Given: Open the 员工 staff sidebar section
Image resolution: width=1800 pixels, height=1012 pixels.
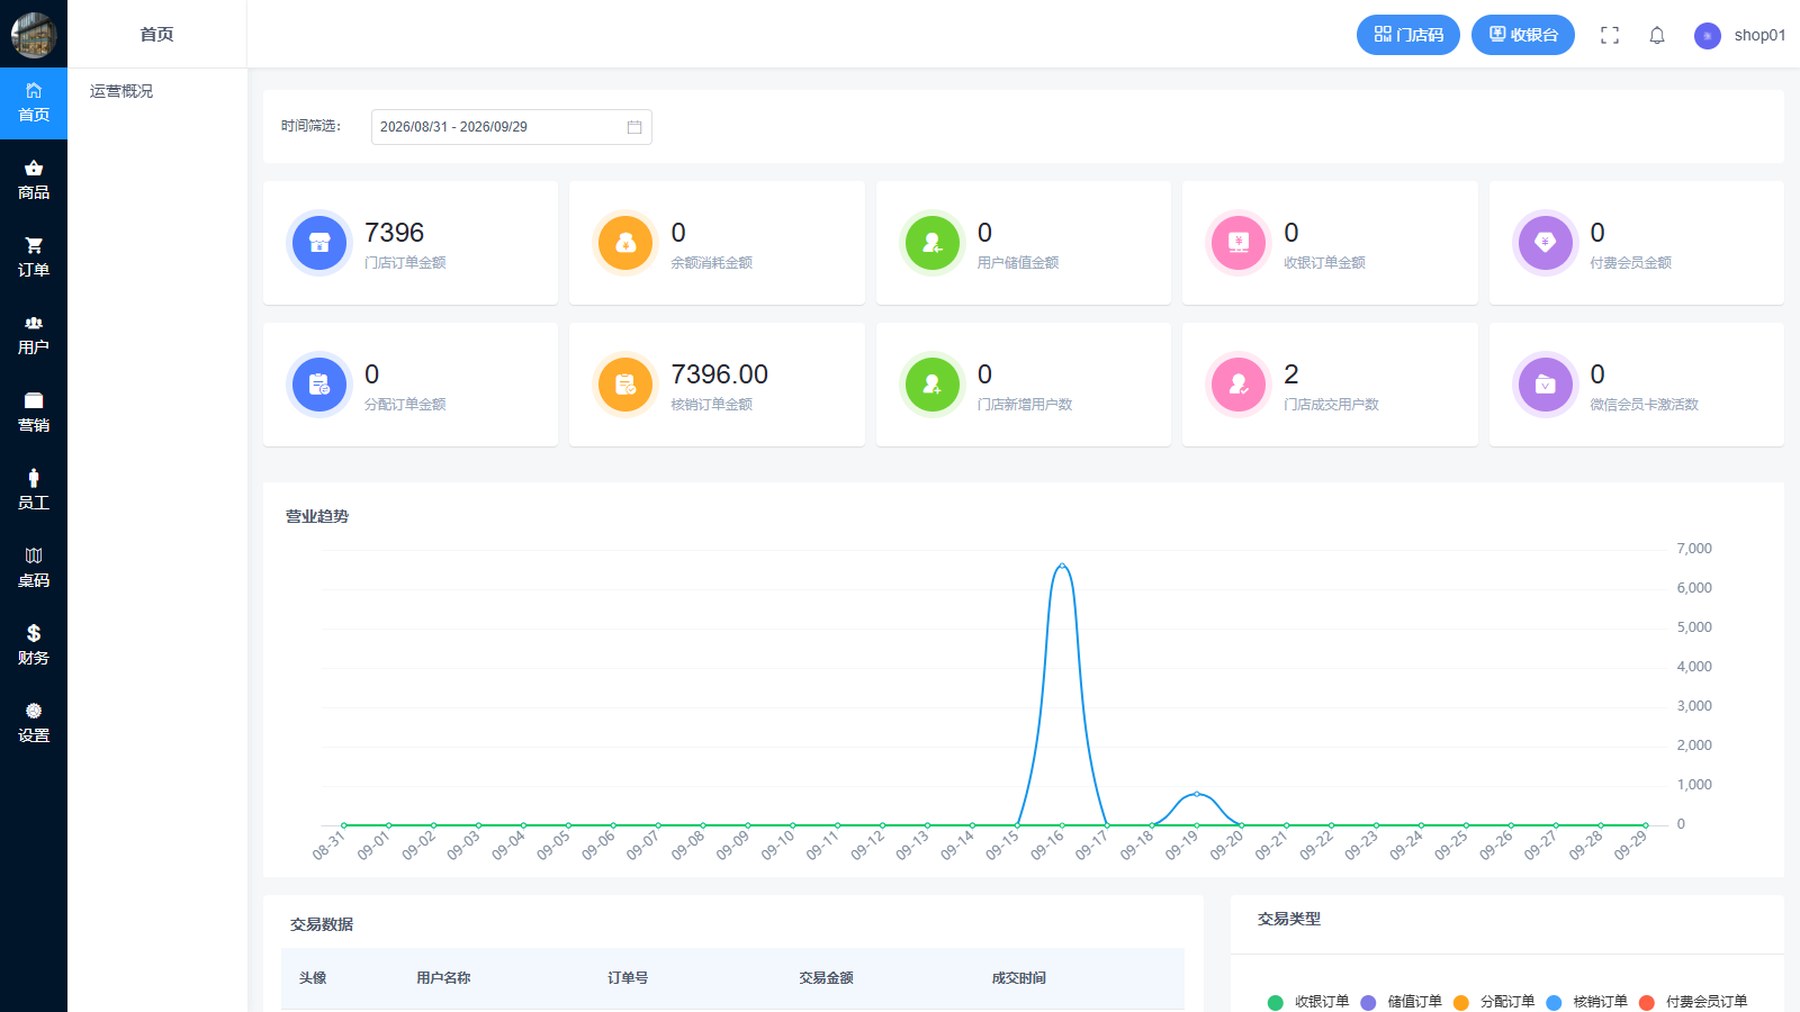Looking at the screenshot, I should click(33, 490).
